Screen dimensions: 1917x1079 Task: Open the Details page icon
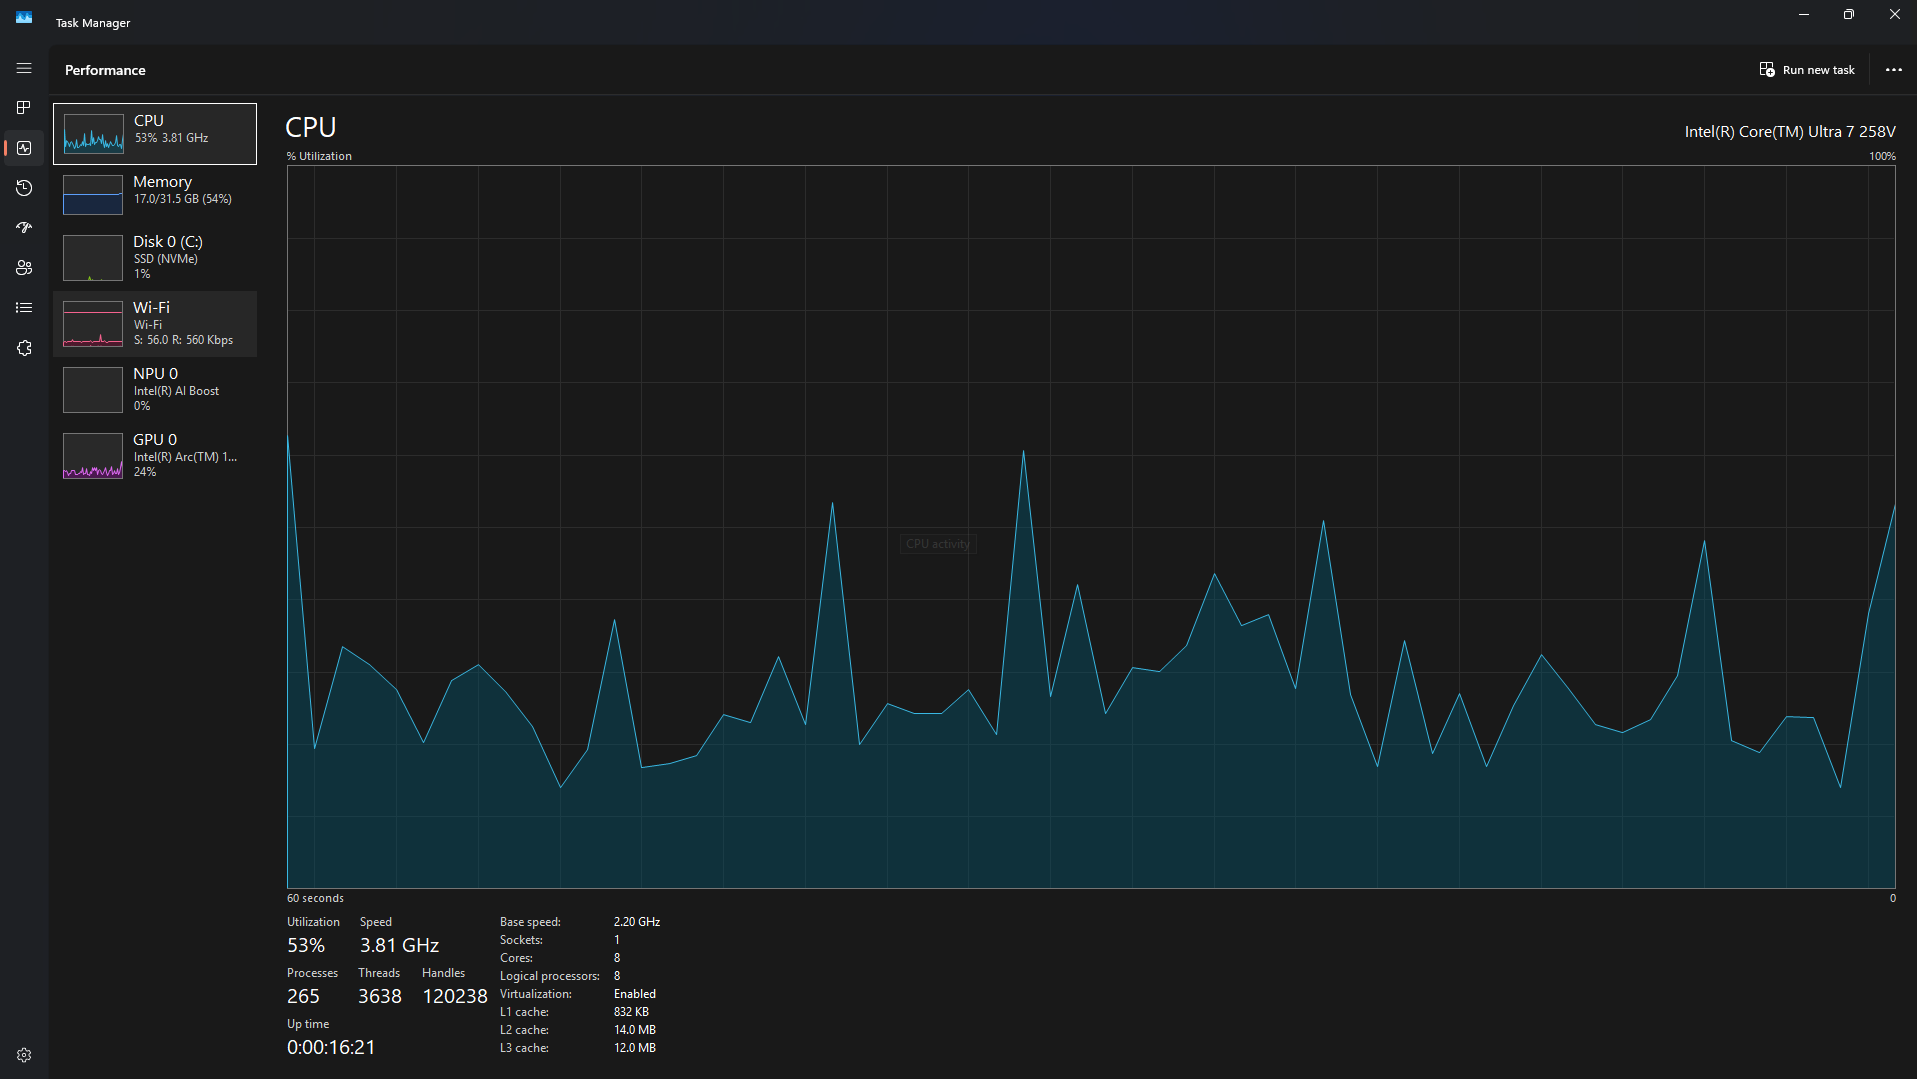click(x=24, y=308)
